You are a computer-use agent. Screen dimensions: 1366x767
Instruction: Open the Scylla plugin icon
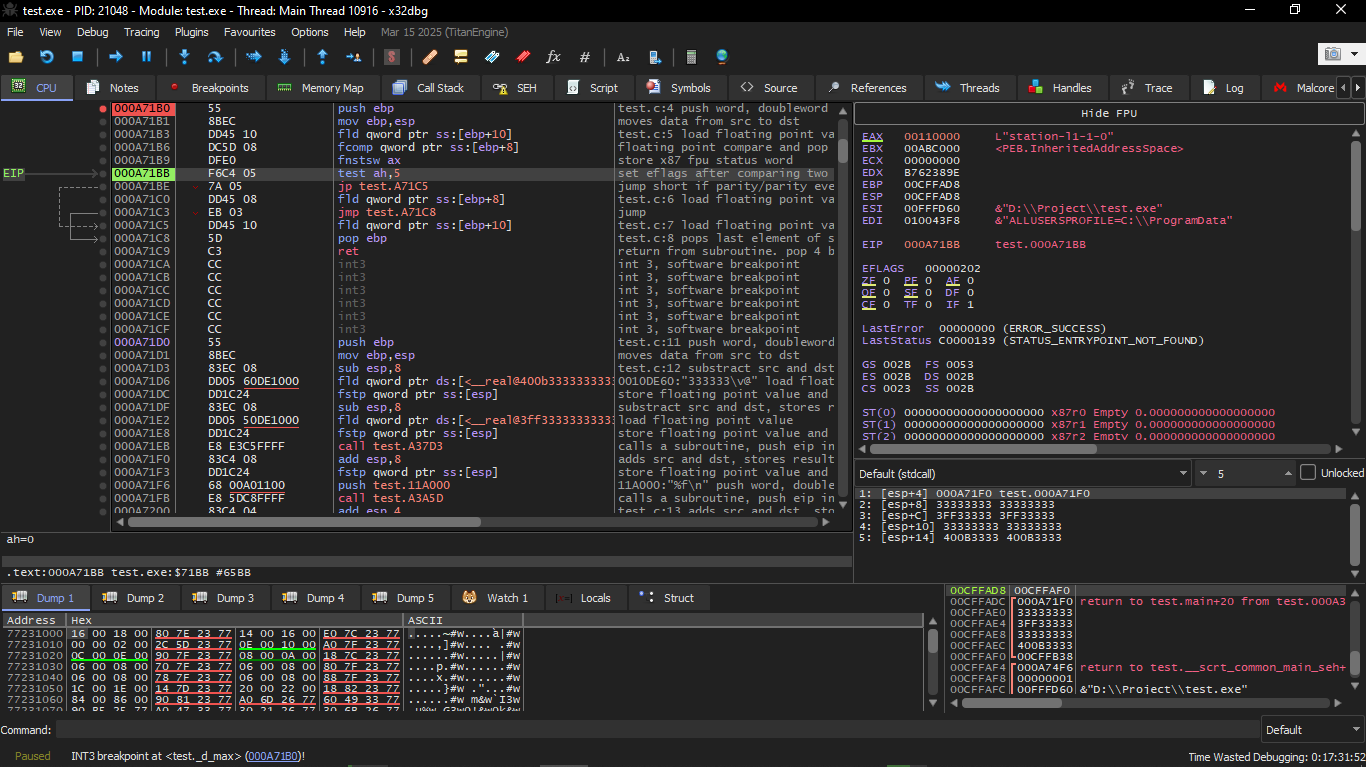pyautogui.click(x=392, y=57)
